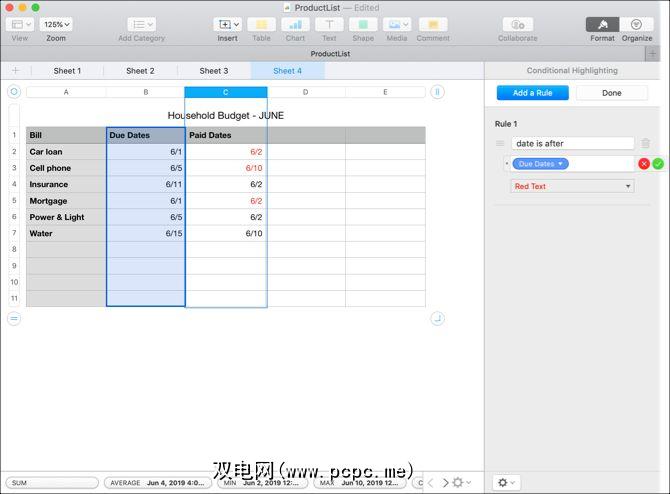Select column E header
The image size is (670, 494).
click(x=385, y=92)
